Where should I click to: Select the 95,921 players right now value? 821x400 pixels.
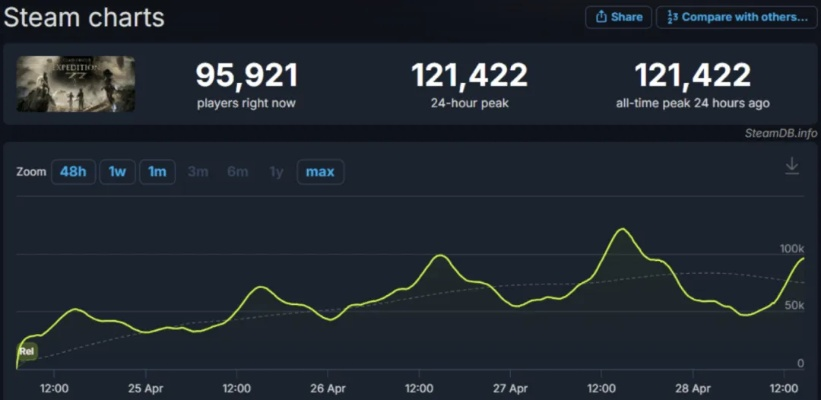(x=247, y=76)
